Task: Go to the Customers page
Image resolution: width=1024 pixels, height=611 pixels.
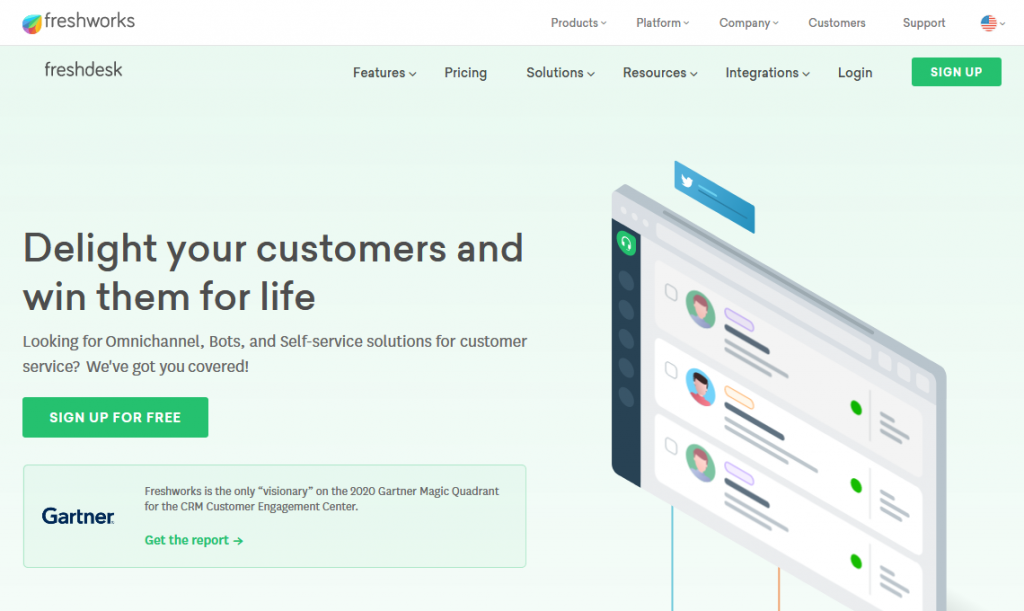Action: 837,23
